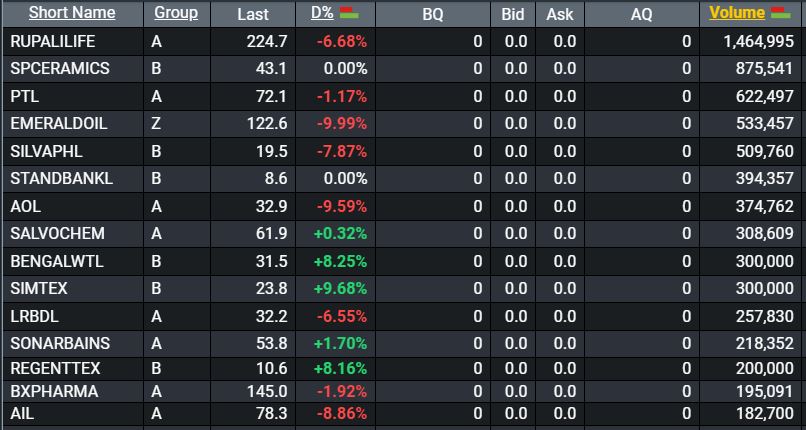Viewport: 806px width, 430px height.
Task: Select the BQ column header
Action: pyautogui.click(x=433, y=14)
